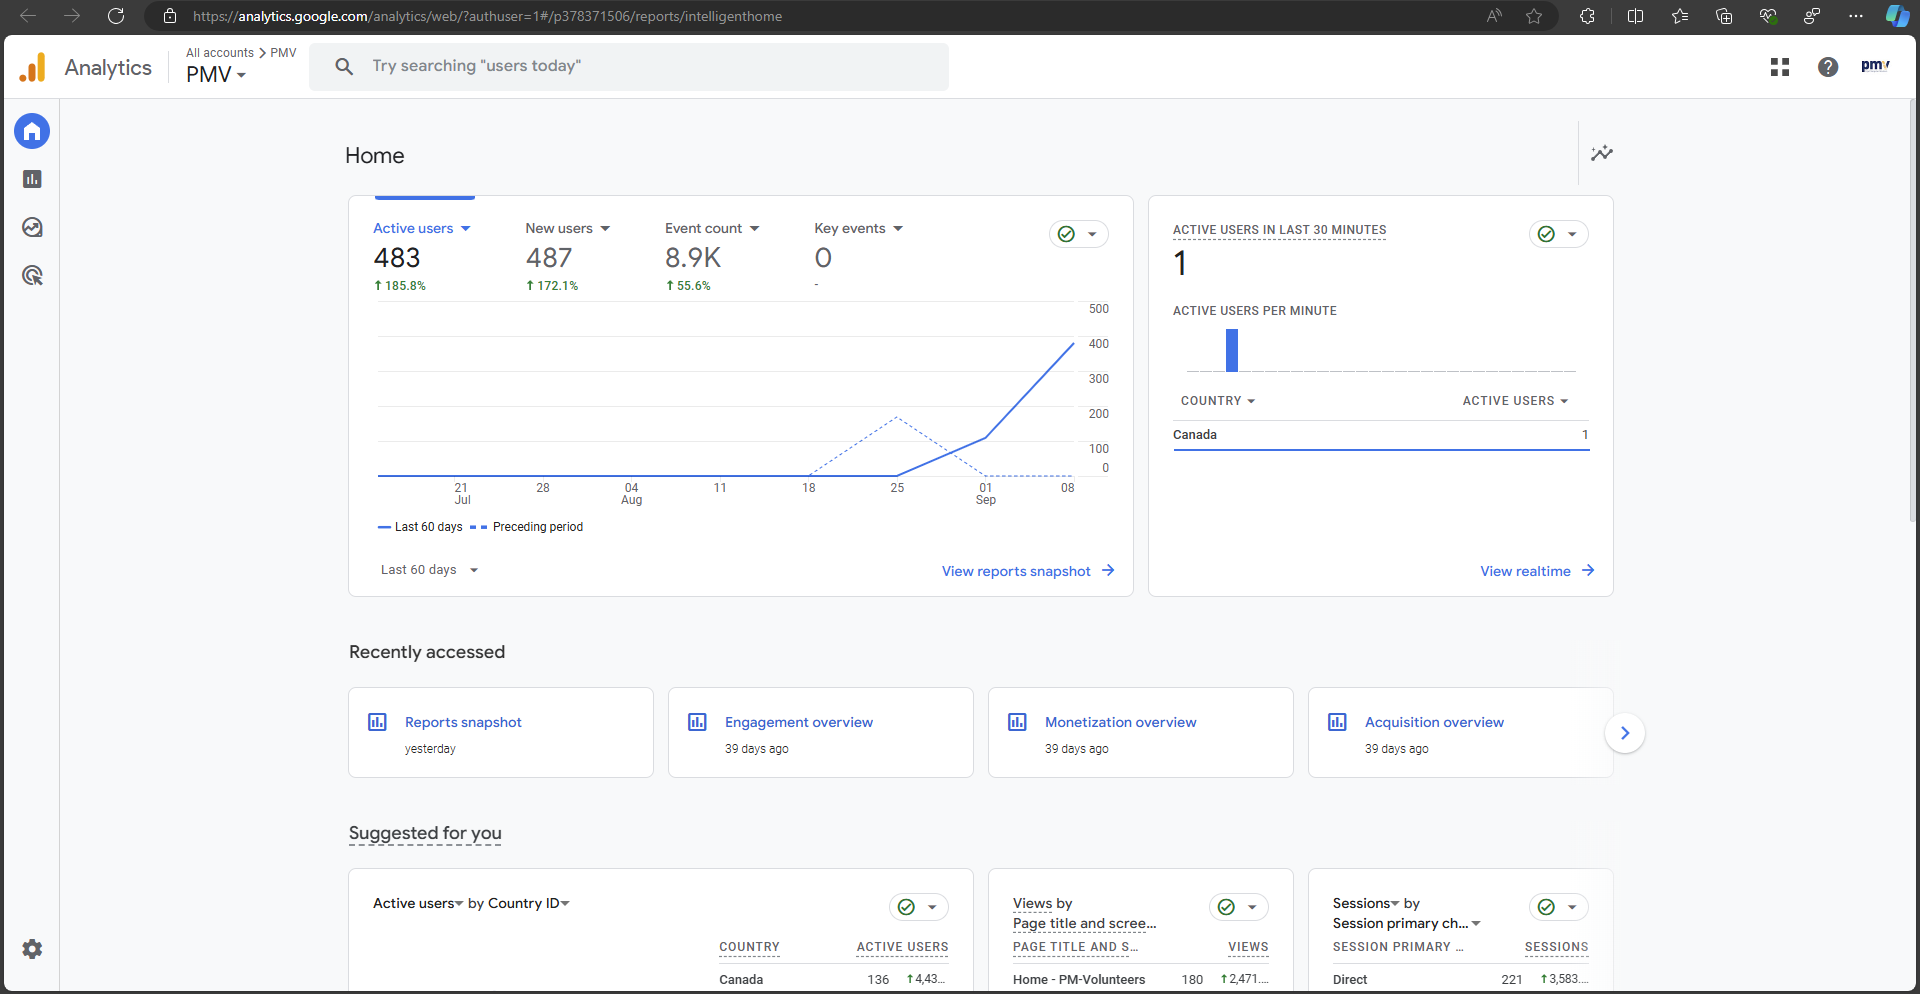
Task: Open the ACTIVE USERS metric dropdown in realtime
Action: 1515,401
